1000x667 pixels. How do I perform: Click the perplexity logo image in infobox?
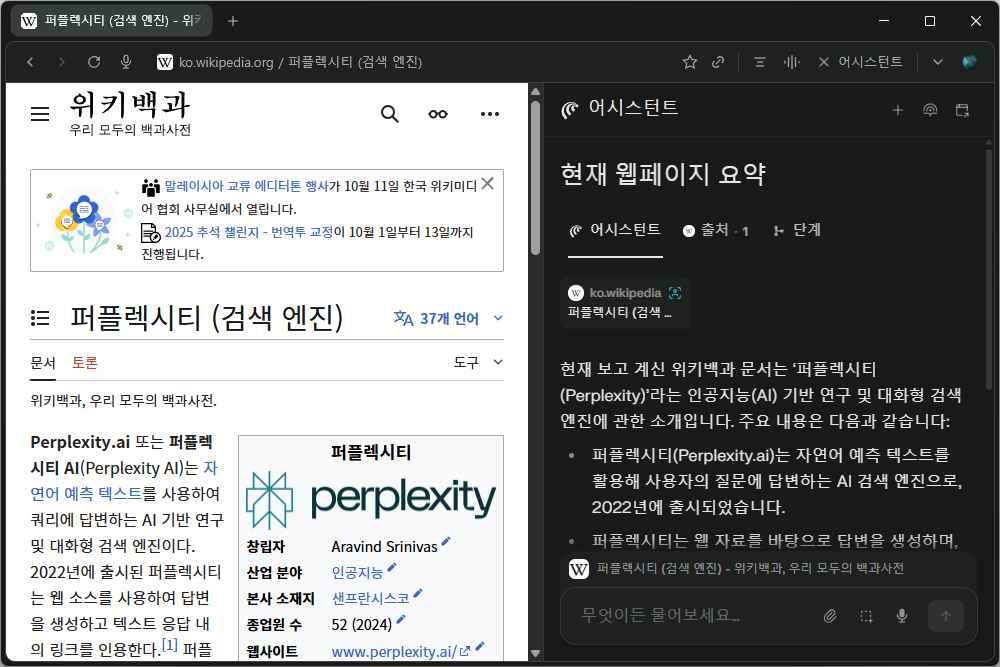[x=371, y=500]
